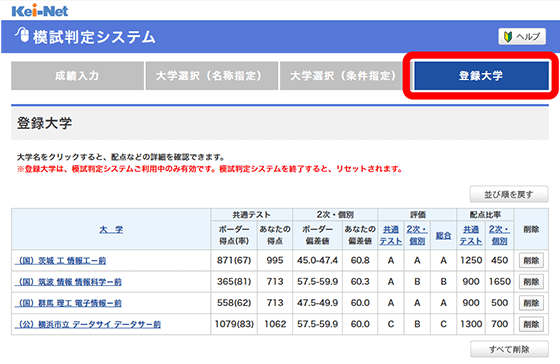Delete the 群馬 理工 row
560x364 pixels.
coord(531,303)
